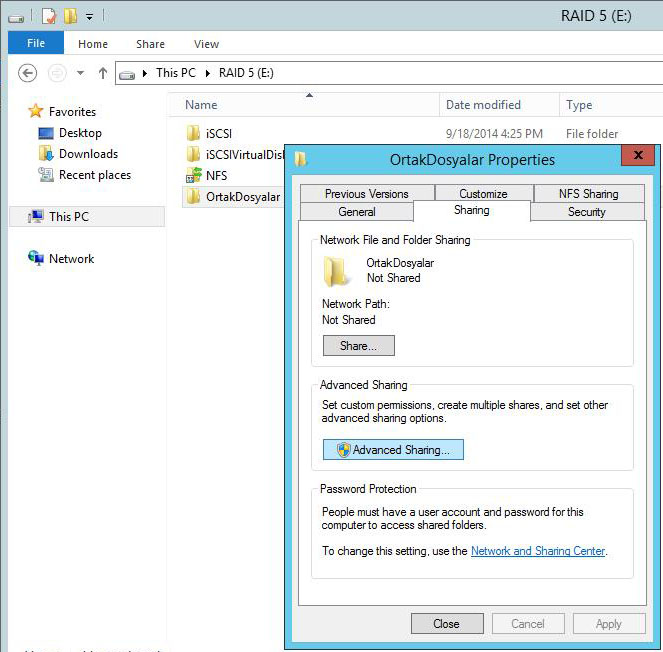
Task: Click the Up arrow to parent folder
Action: tap(102, 73)
